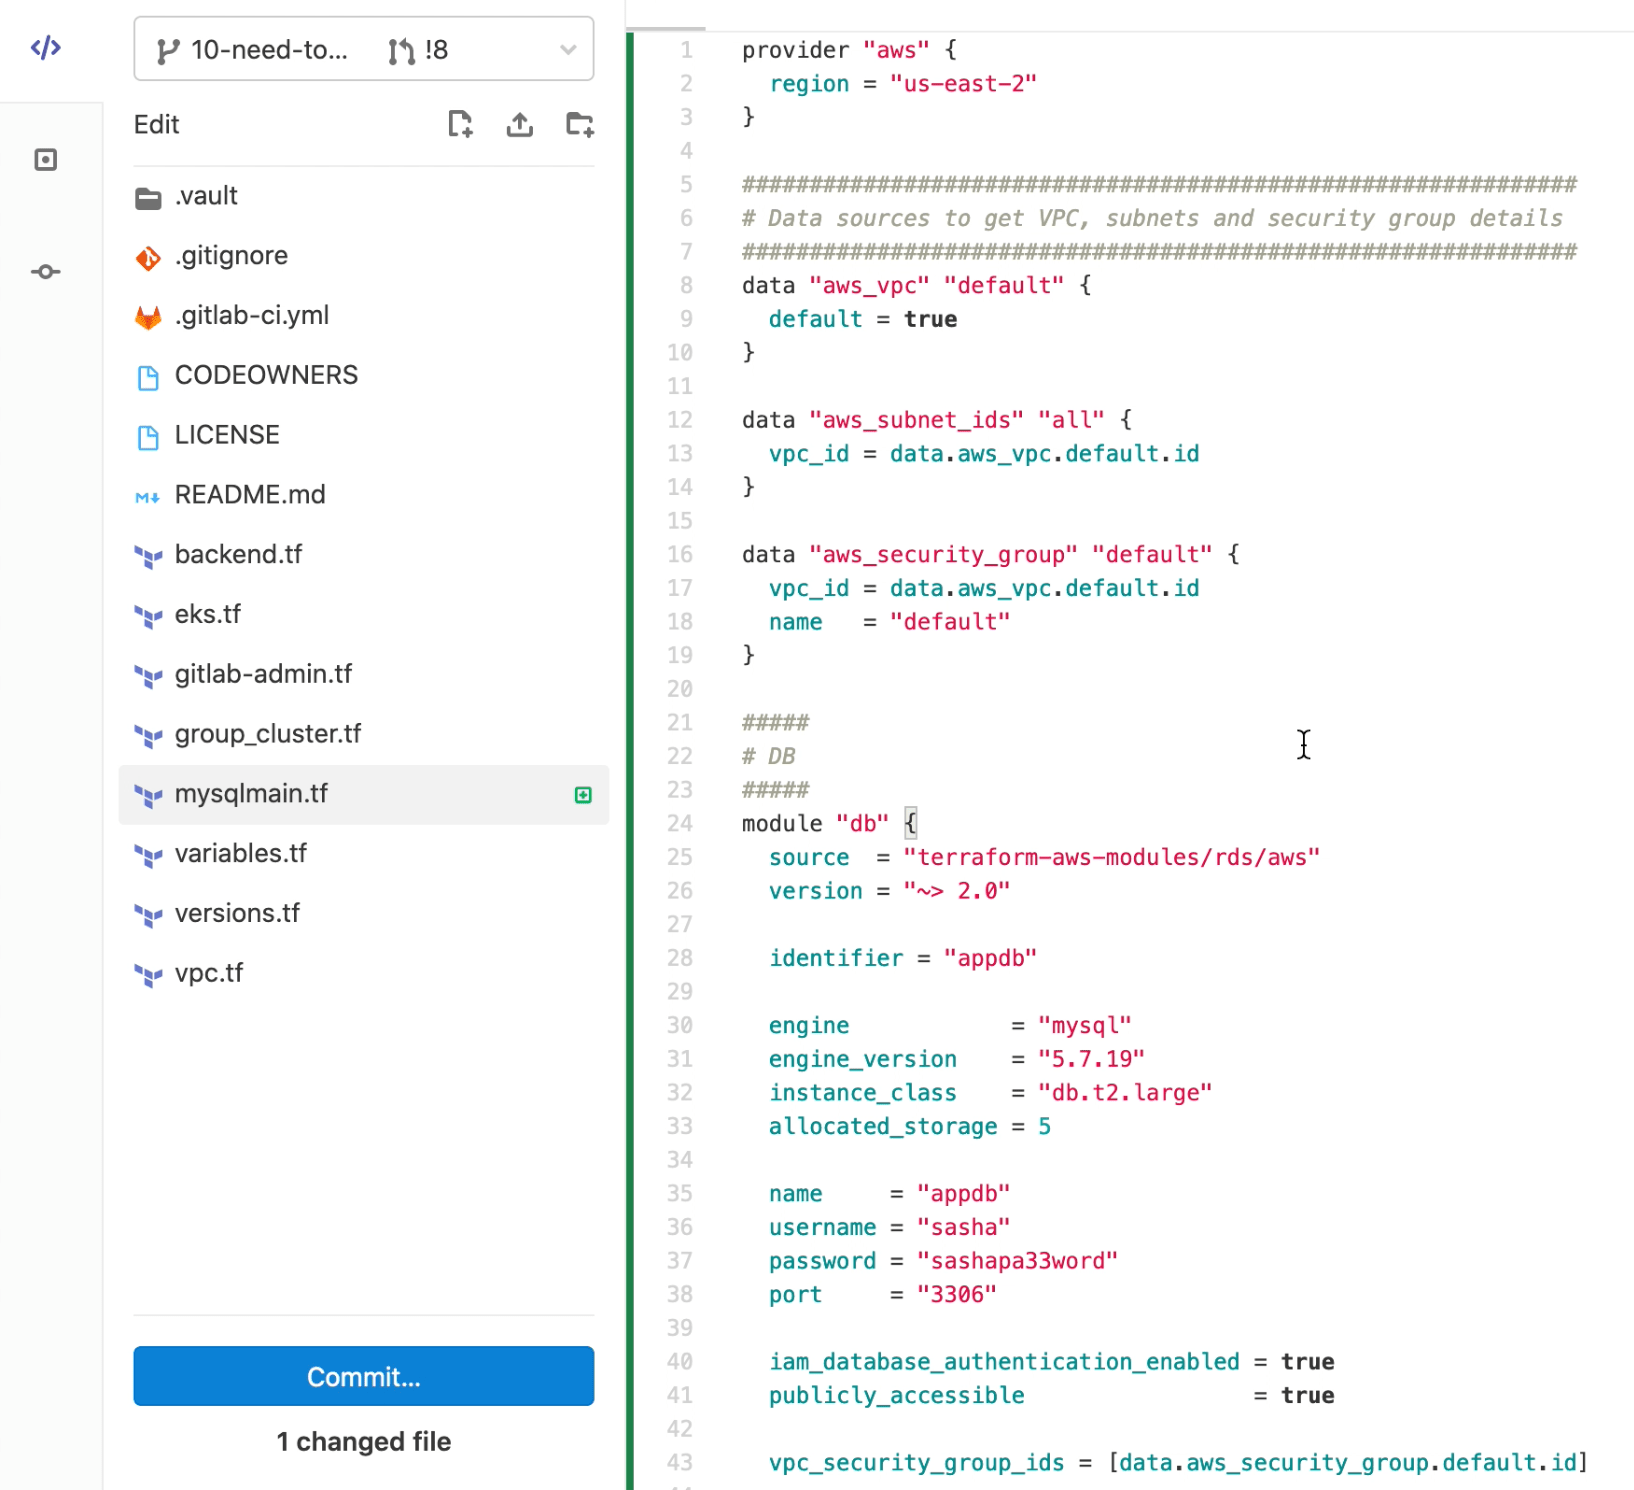Select the .gitlab-ci.yml file
The image size is (1634, 1490).
click(x=253, y=315)
